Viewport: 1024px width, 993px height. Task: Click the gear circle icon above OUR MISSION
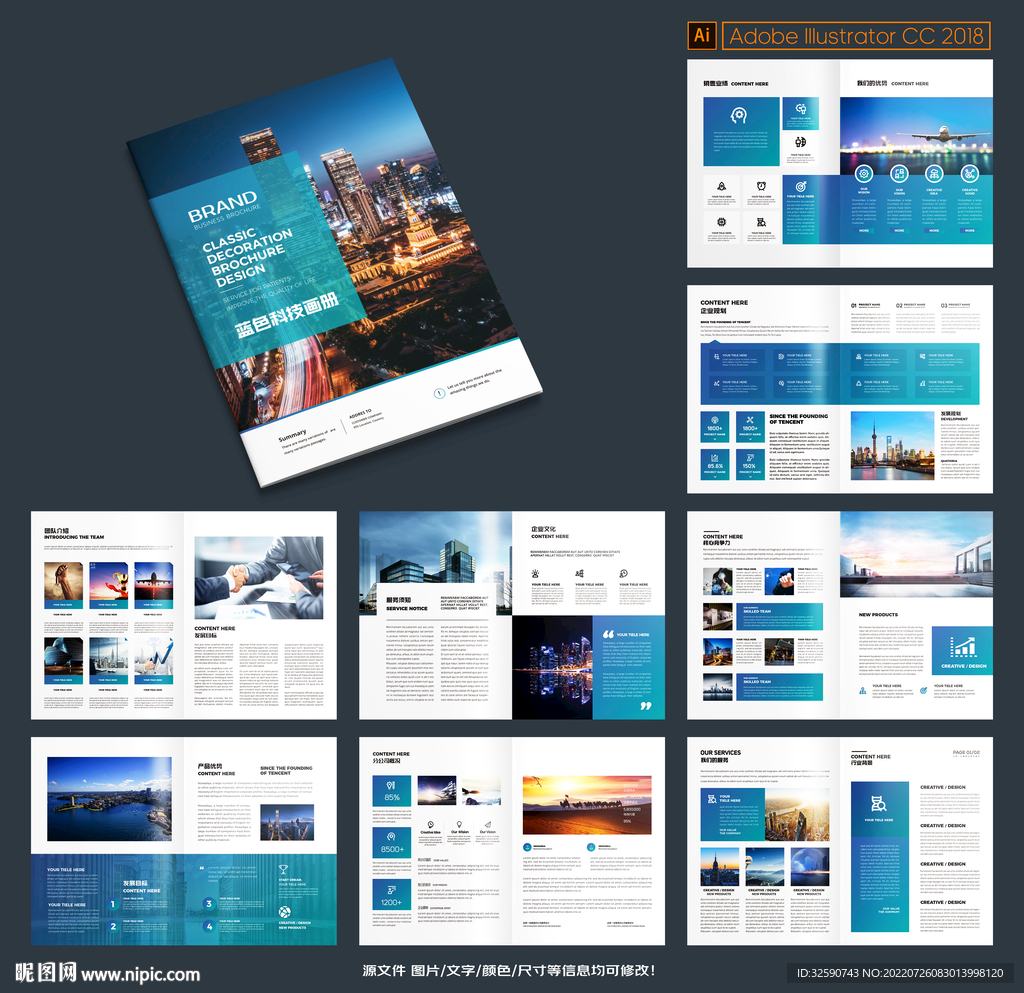coord(864,174)
